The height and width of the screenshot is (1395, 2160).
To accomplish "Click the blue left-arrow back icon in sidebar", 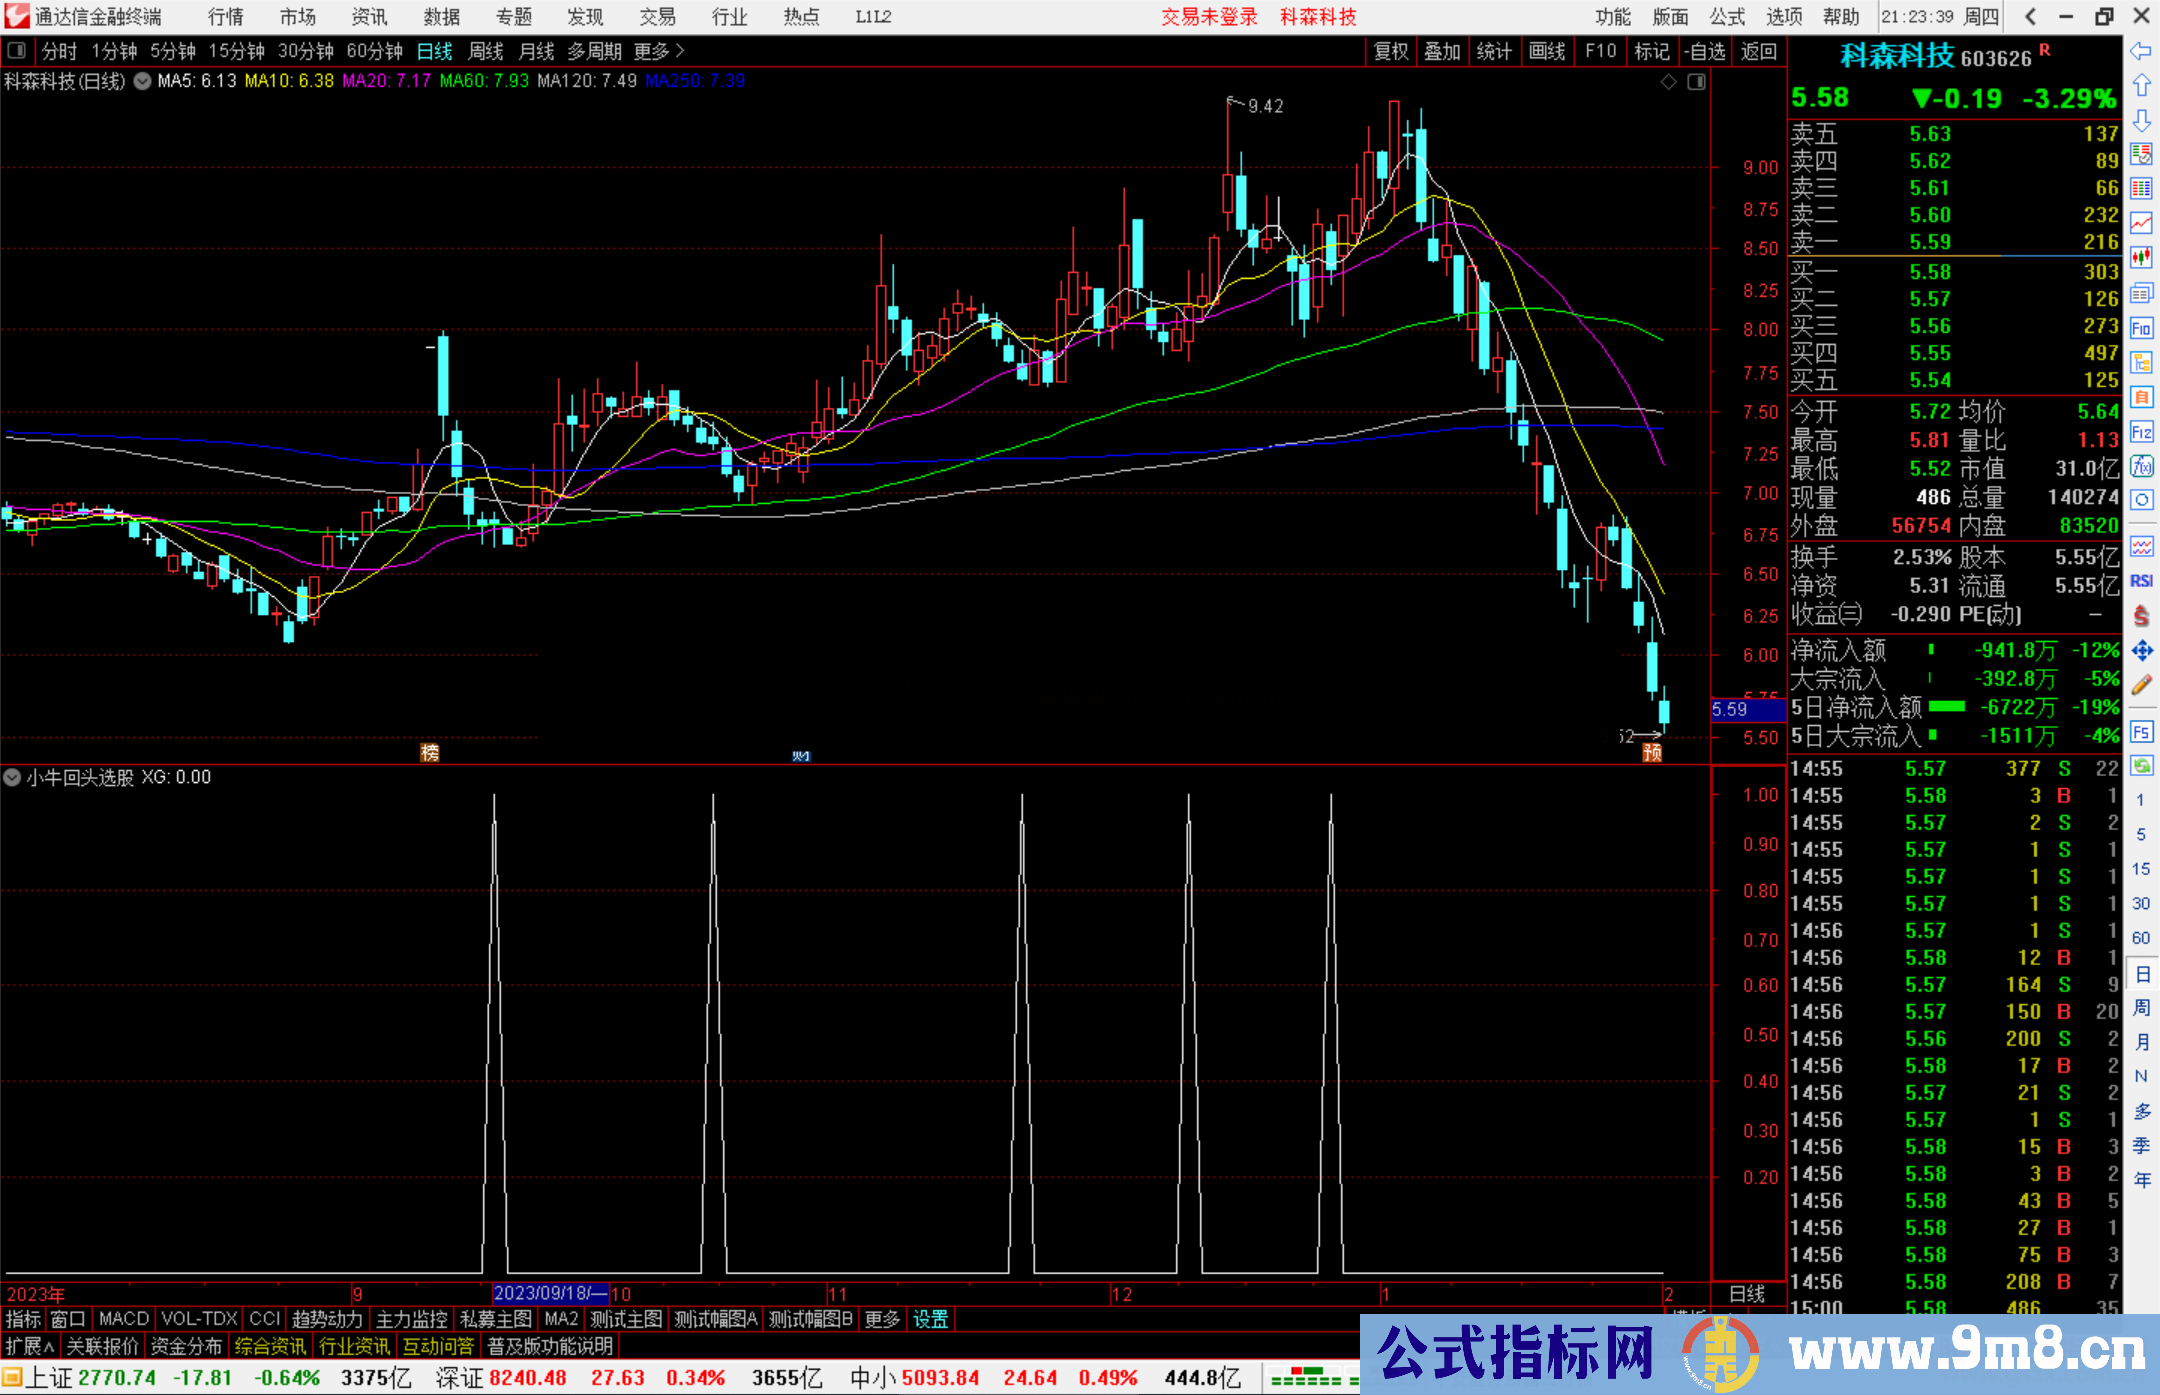I will click(2141, 51).
